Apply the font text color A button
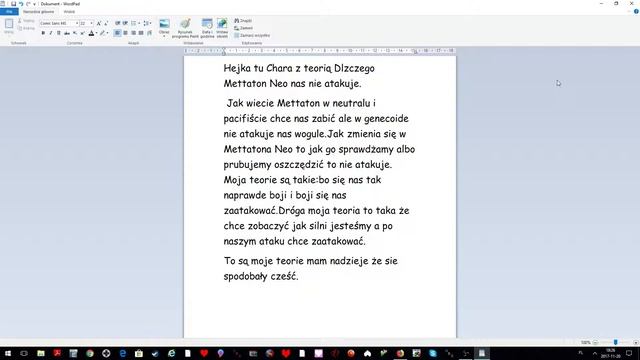This screenshot has width=640, height=360. coord(91,33)
